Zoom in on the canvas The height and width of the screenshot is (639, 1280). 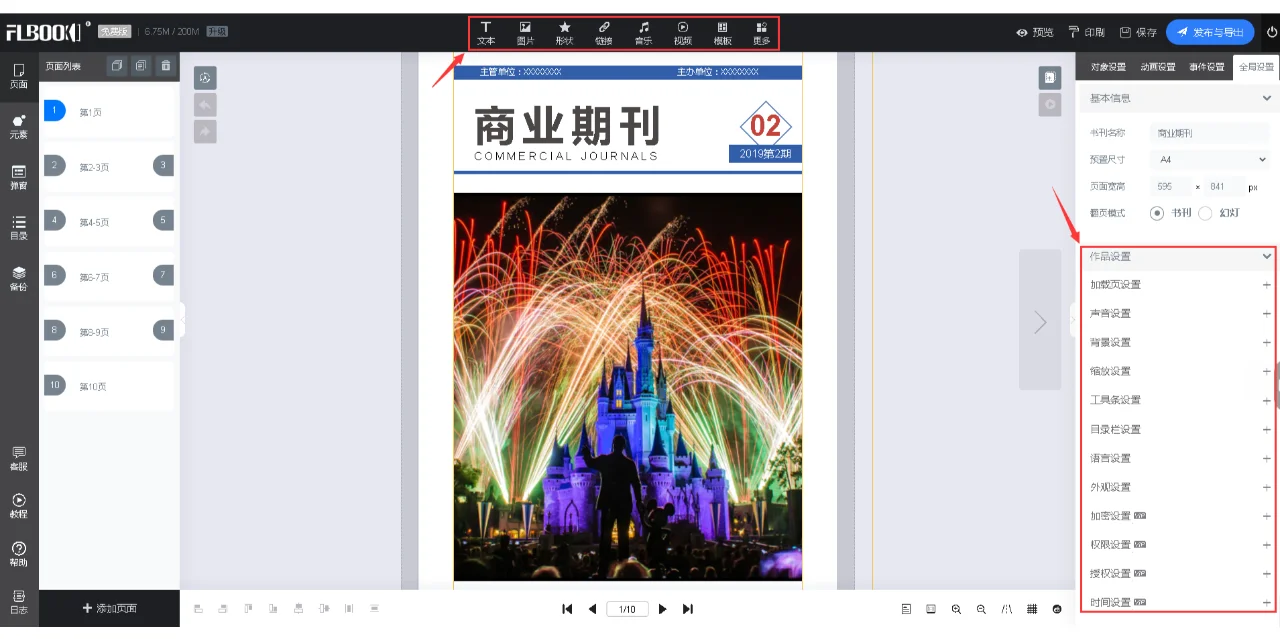click(x=956, y=609)
